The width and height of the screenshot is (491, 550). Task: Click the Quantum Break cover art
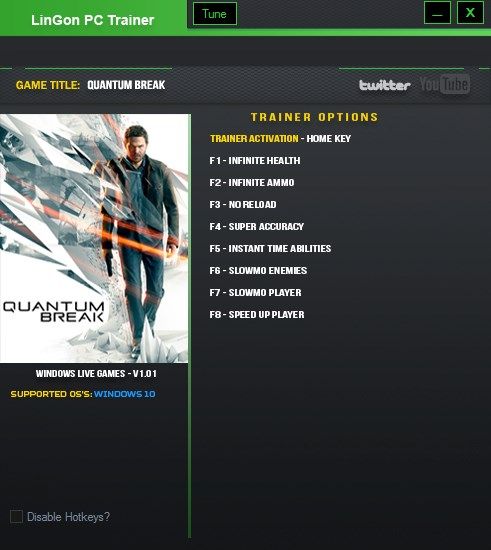(94, 238)
